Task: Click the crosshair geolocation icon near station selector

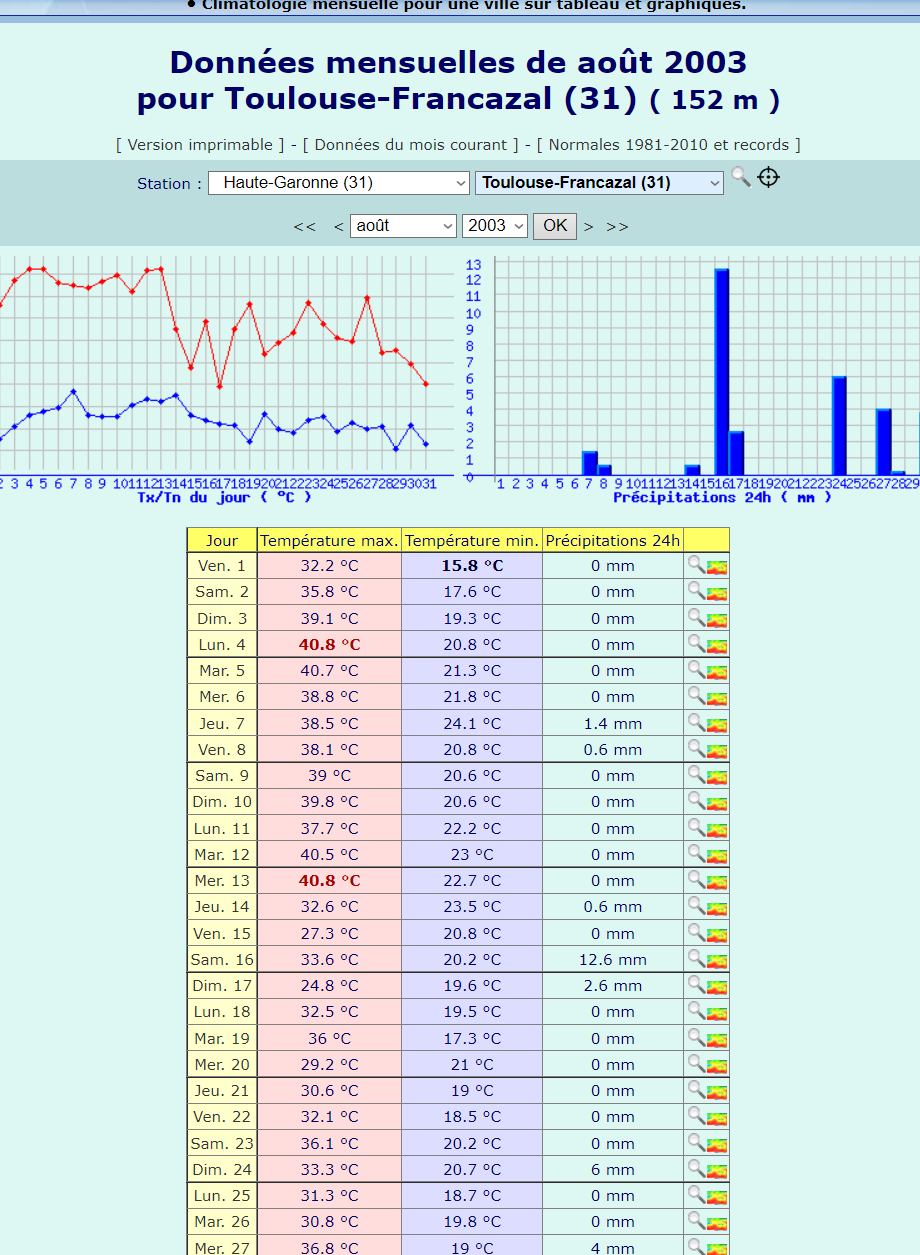Action: pos(768,177)
